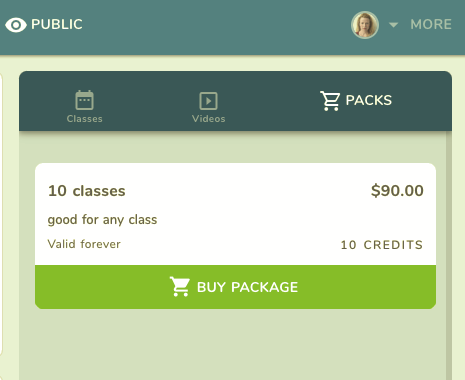Click the vertical scrollbar beside packs list
Screen dimensions: 465x380
pyautogui.click(x=449, y=255)
